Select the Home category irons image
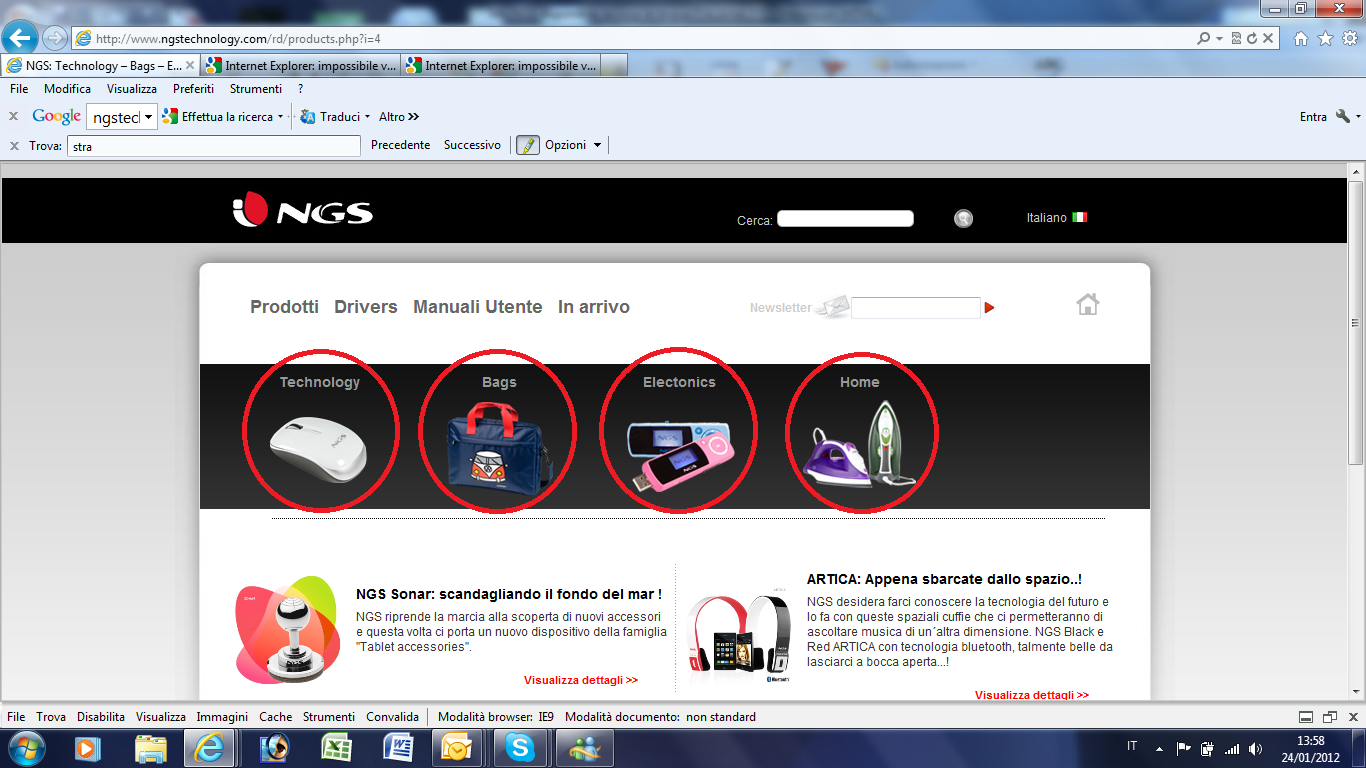 (860, 445)
